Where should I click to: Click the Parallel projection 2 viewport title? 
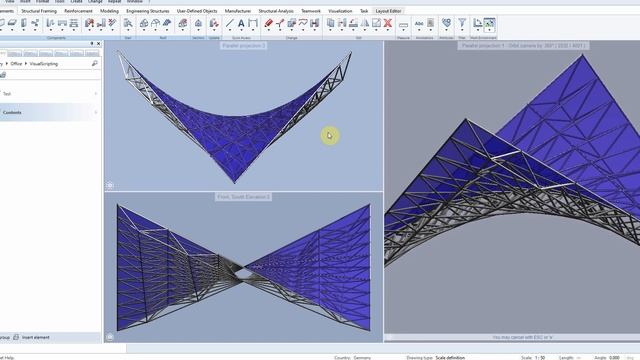(243, 45)
